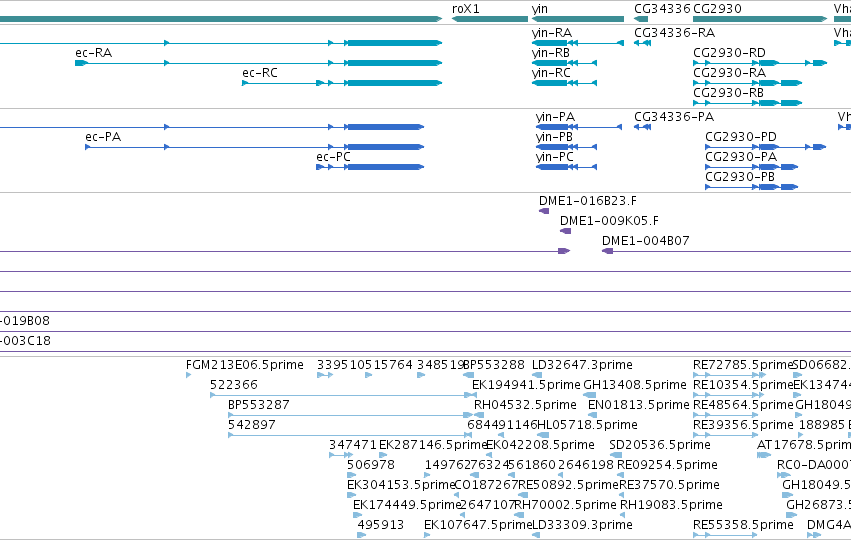Click EST RH19083.5prime

point(623,516)
